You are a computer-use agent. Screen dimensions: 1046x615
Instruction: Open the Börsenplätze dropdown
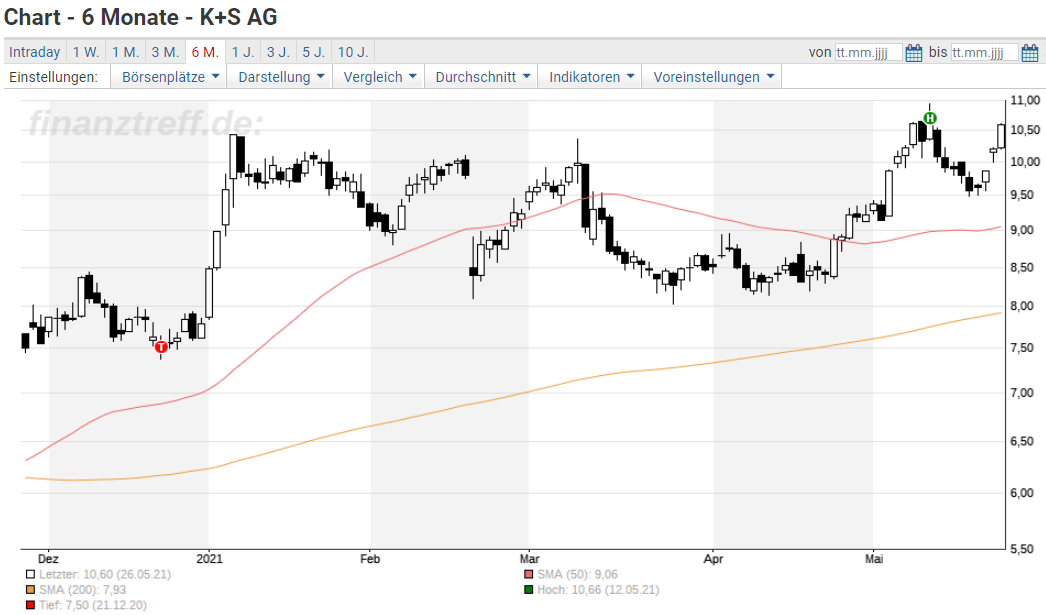(x=169, y=77)
